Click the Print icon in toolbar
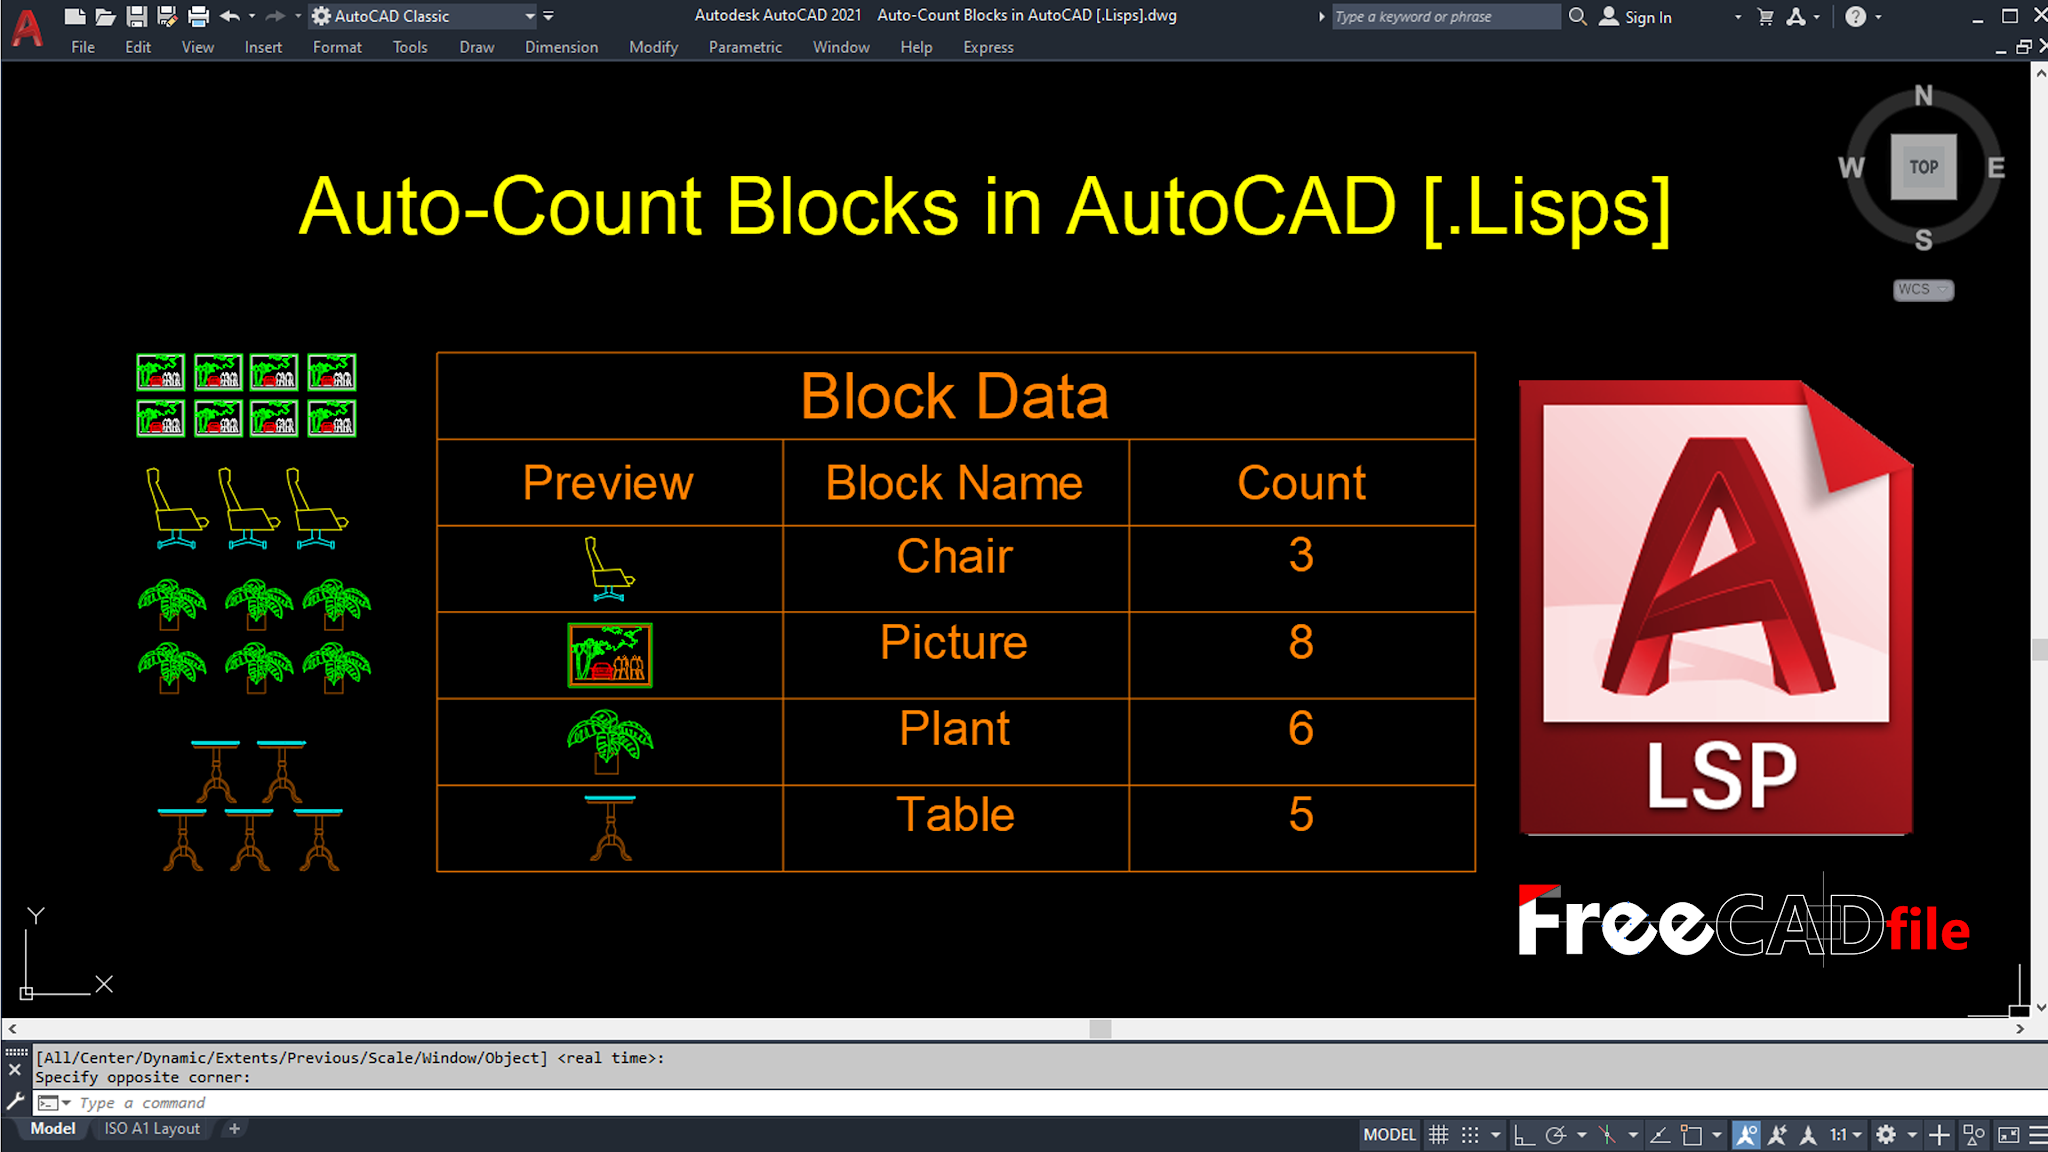The height and width of the screenshot is (1152, 2048). [x=197, y=15]
